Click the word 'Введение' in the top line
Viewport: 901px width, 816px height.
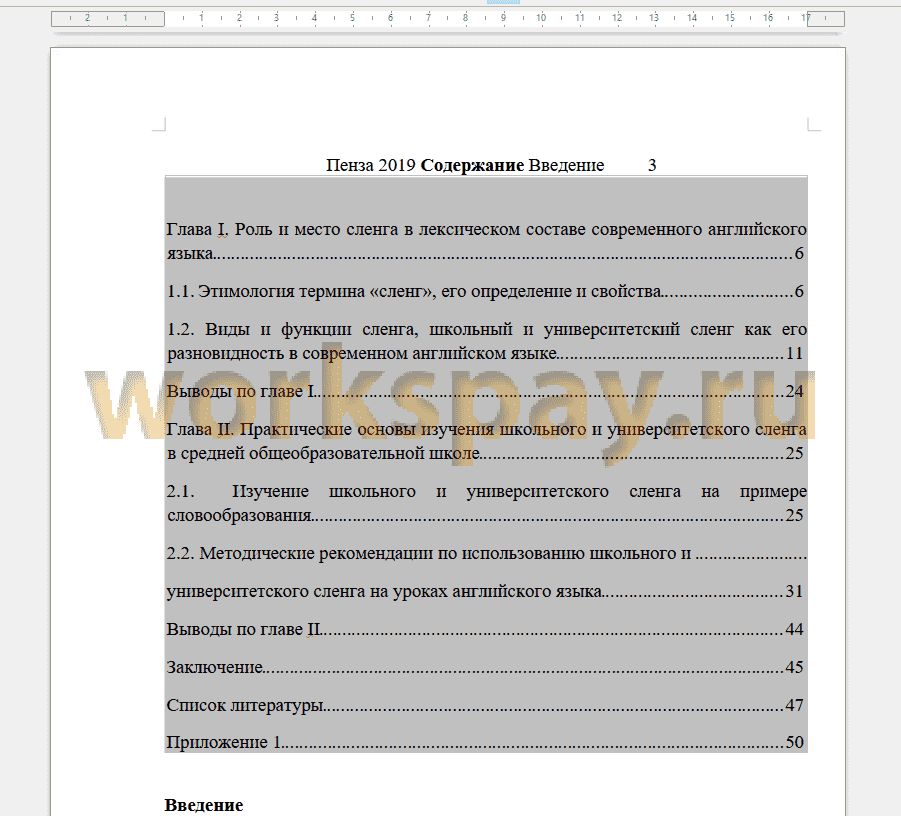(x=566, y=165)
